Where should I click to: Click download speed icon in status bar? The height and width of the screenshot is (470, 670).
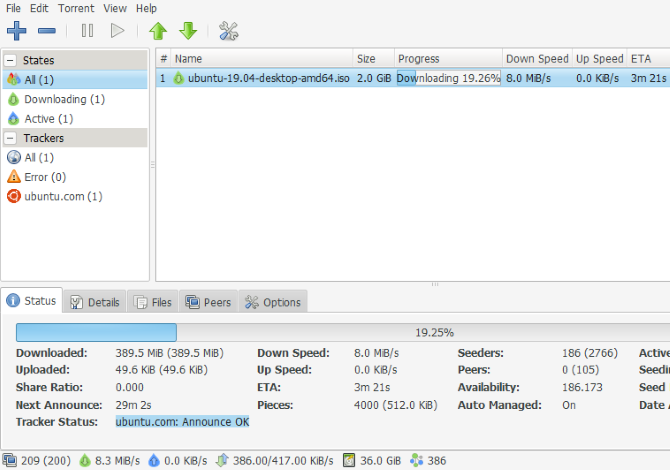[x=85, y=460]
